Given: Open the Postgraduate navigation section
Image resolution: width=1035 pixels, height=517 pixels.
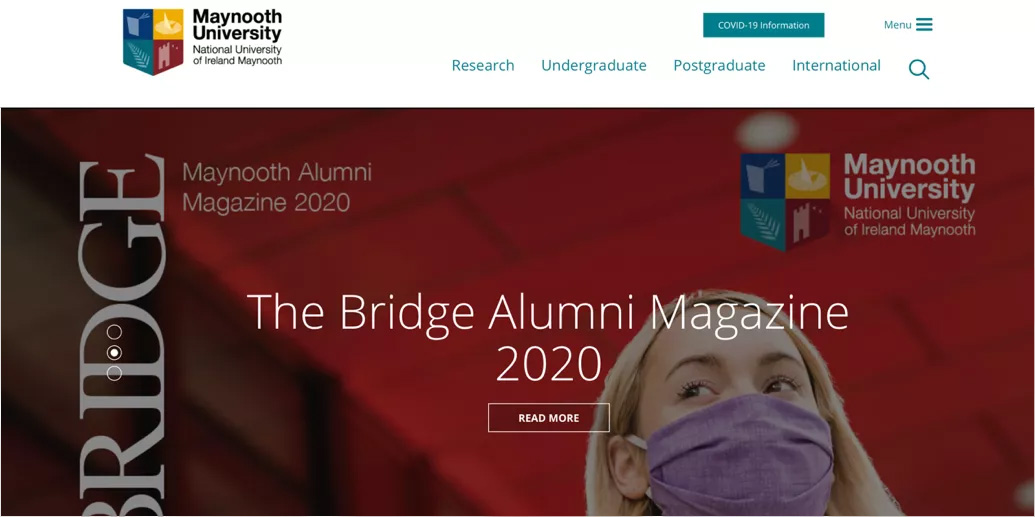Looking at the screenshot, I should point(719,66).
